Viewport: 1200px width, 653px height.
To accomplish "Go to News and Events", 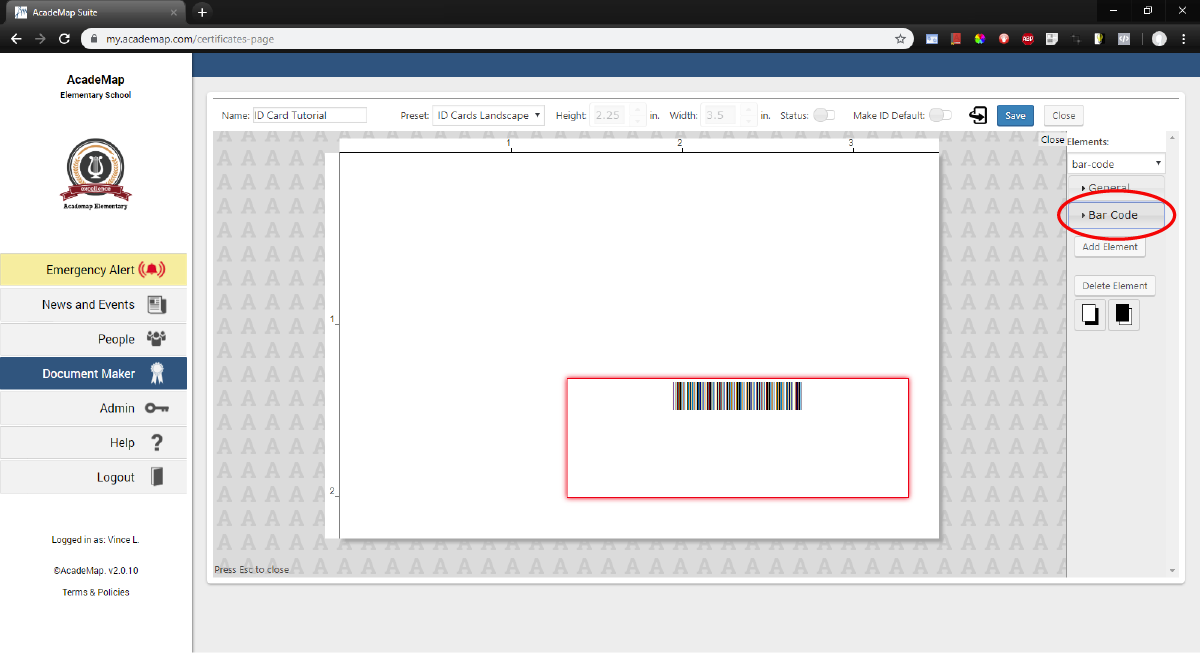I will point(93,305).
